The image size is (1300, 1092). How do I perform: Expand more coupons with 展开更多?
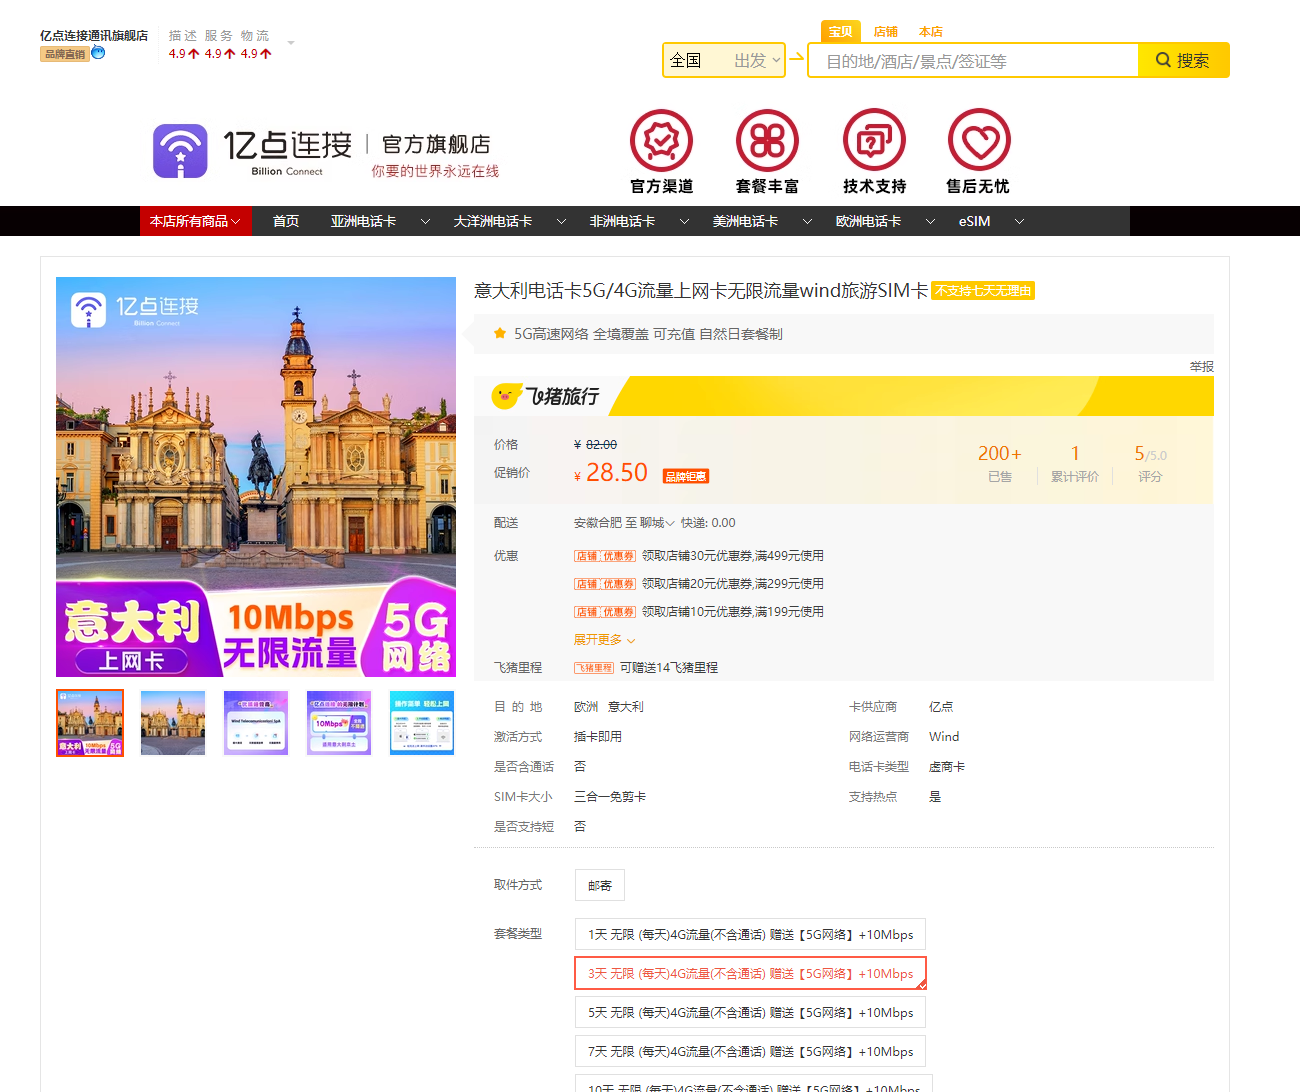(x=604, y=640)
